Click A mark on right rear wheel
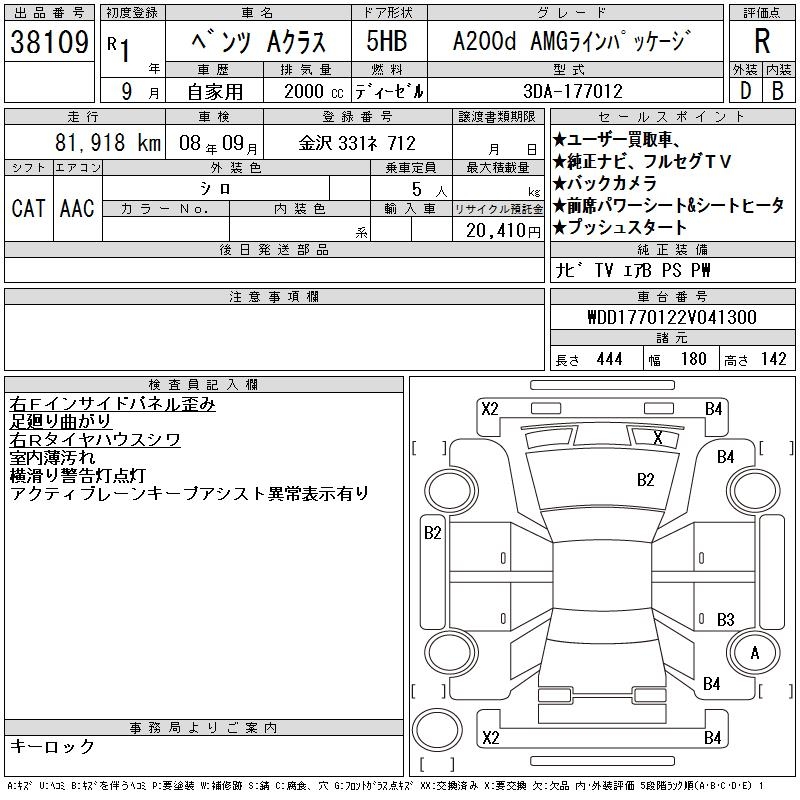The height and width of the screenshot is (800, 800). [755, 653]
